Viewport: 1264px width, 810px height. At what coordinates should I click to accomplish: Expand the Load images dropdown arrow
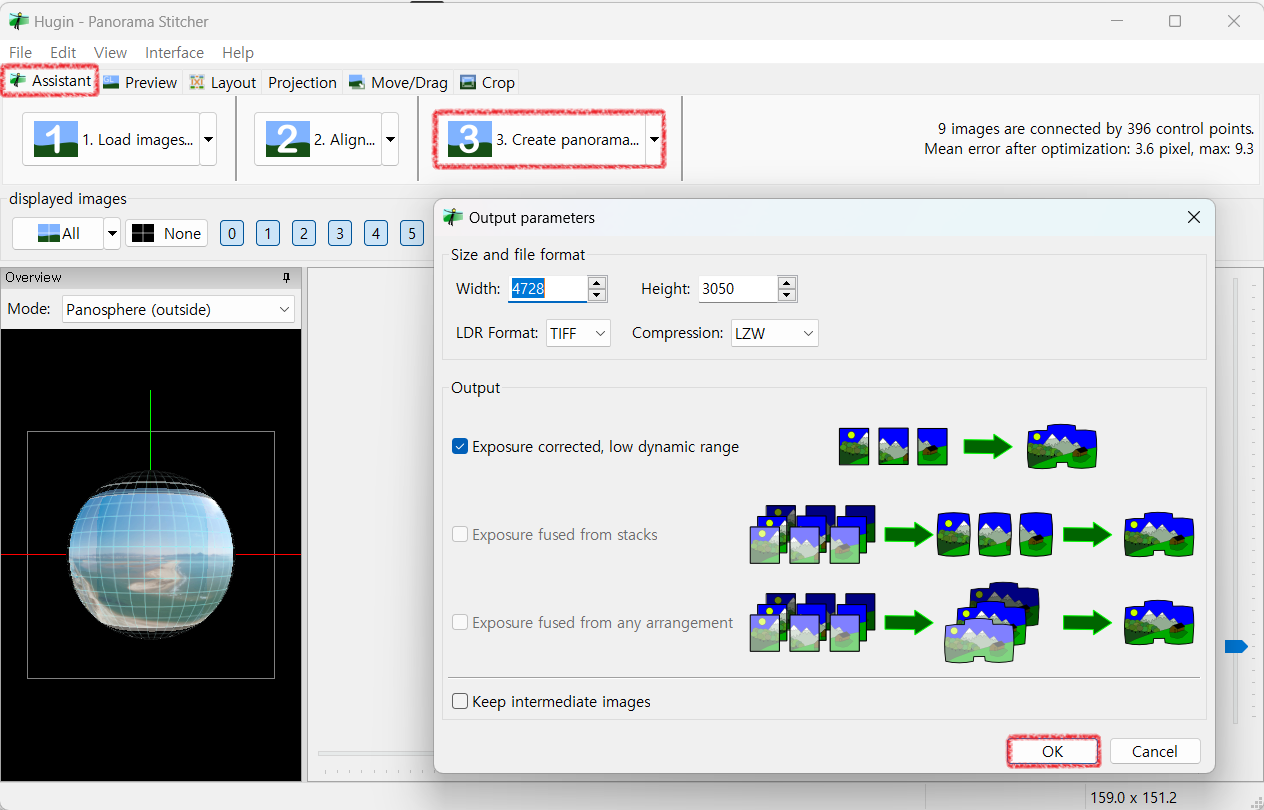(208, 139)
